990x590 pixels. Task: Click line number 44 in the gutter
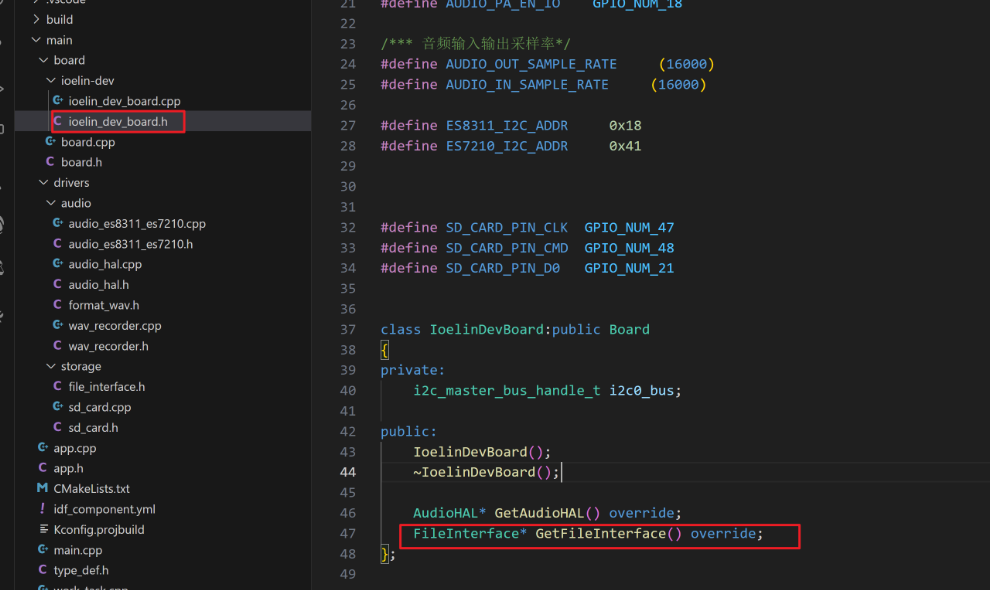pos(348,472)
